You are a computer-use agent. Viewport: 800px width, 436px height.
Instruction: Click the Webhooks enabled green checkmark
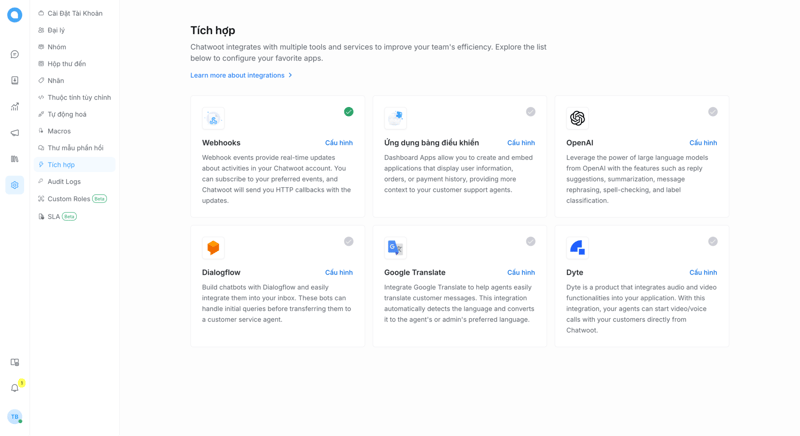tap(349, 112)
